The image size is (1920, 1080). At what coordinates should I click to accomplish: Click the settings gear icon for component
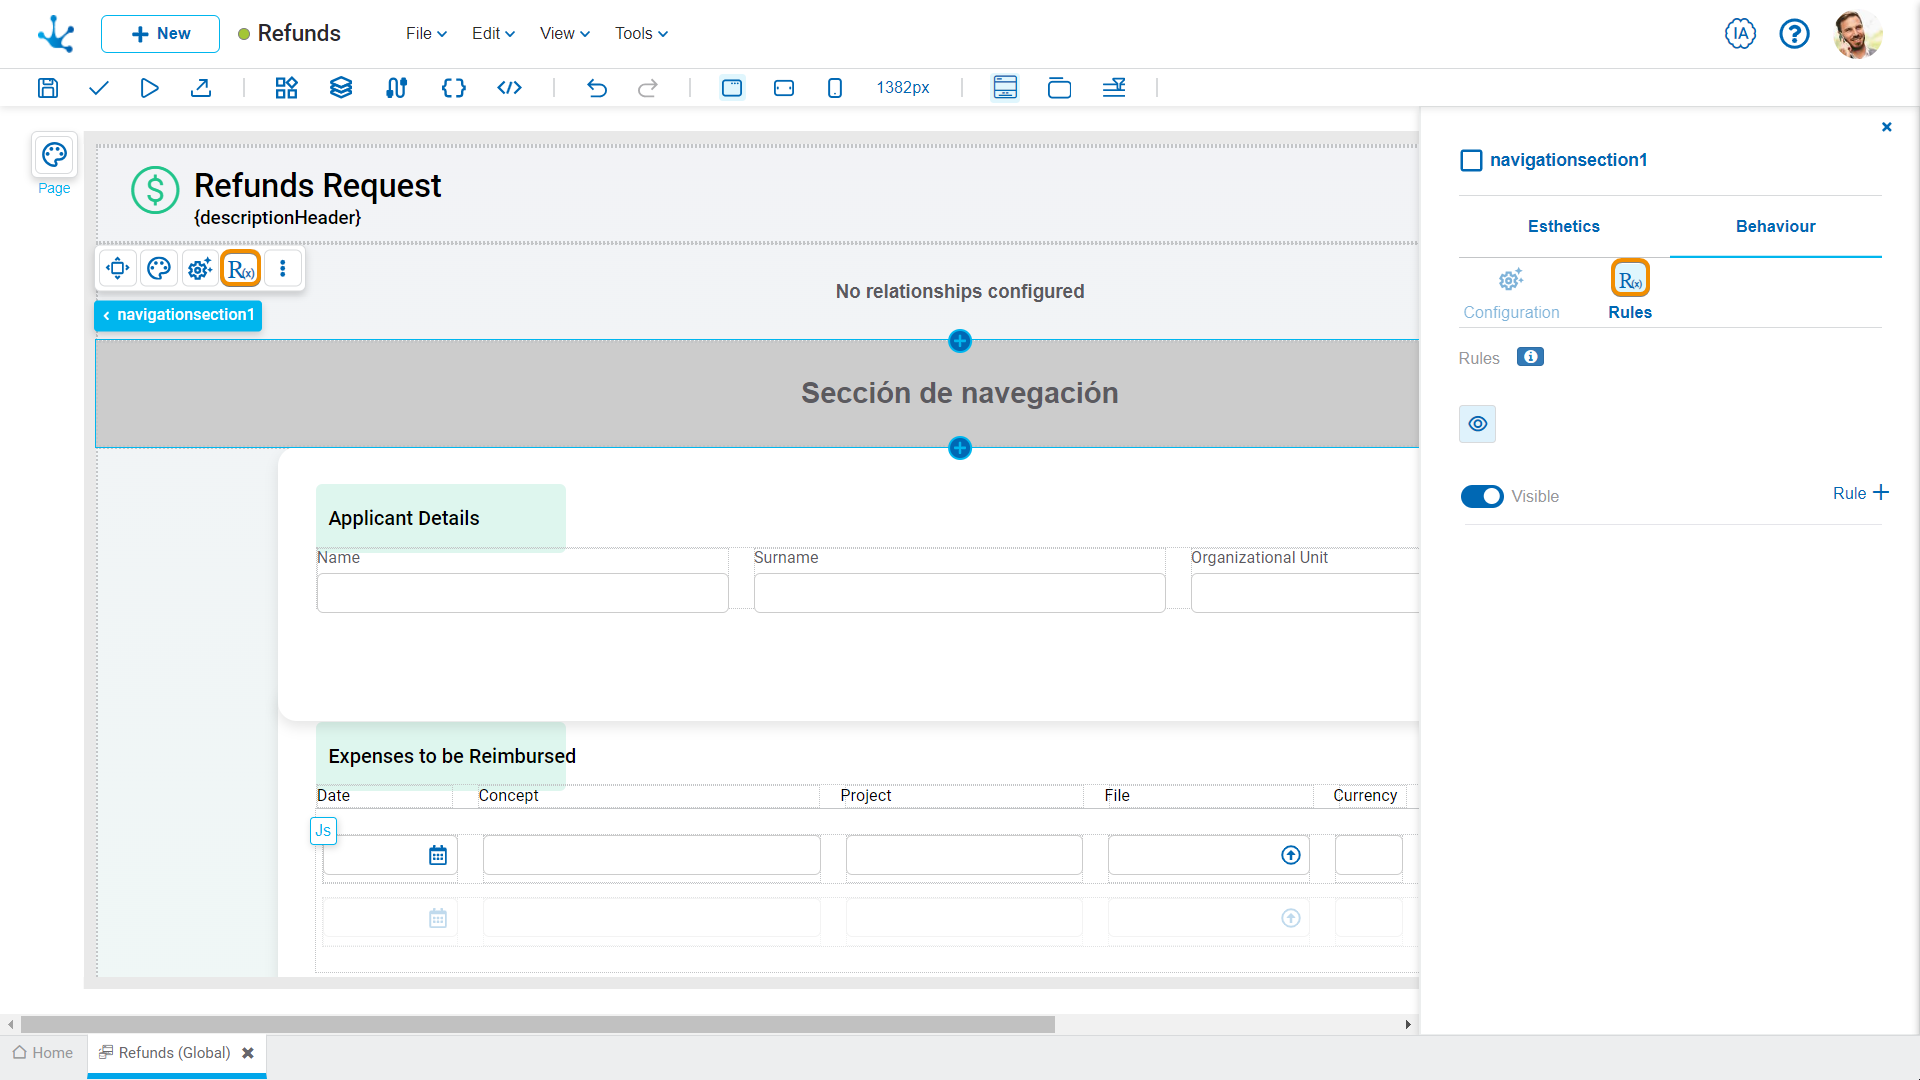[199, 269]
